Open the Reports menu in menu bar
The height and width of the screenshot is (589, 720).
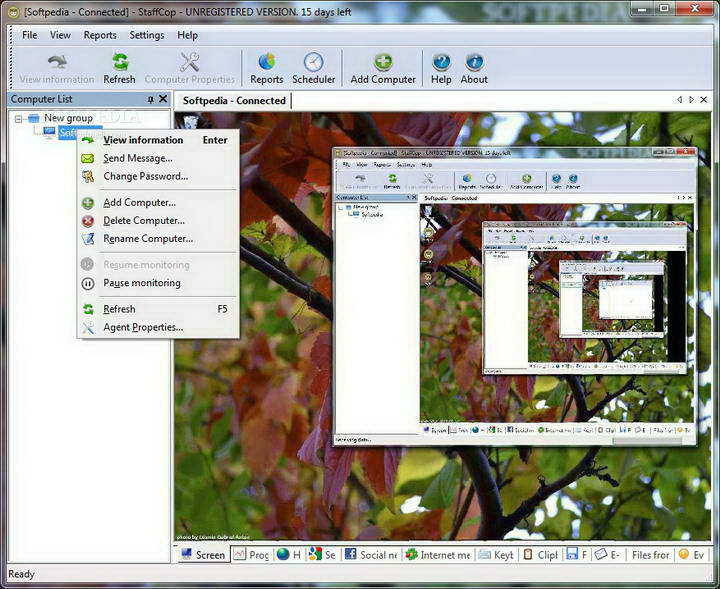[x=100, y=35]
